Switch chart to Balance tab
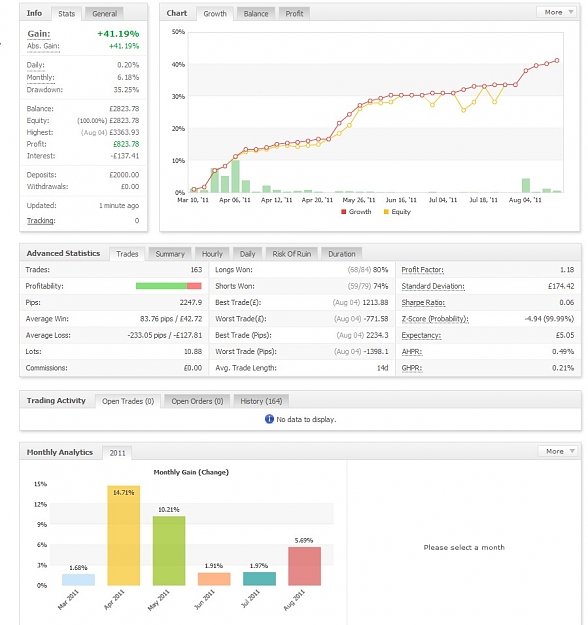 tap(256, 14)
